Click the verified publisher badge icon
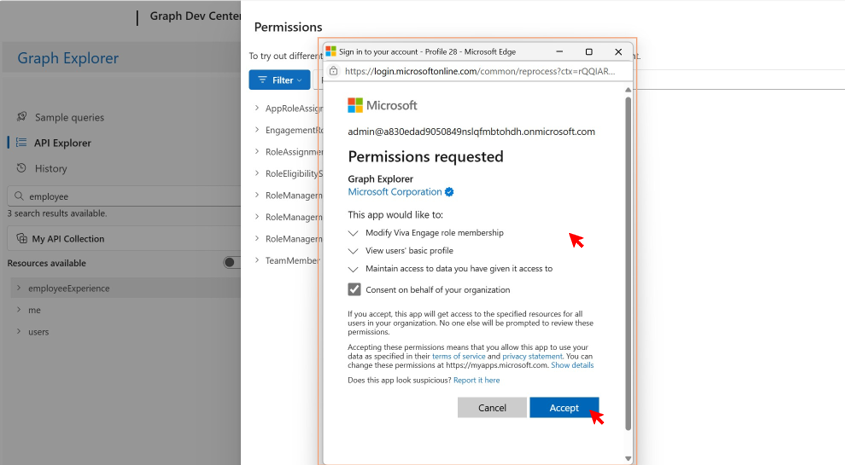845x465 pixels. click(449, 192)
